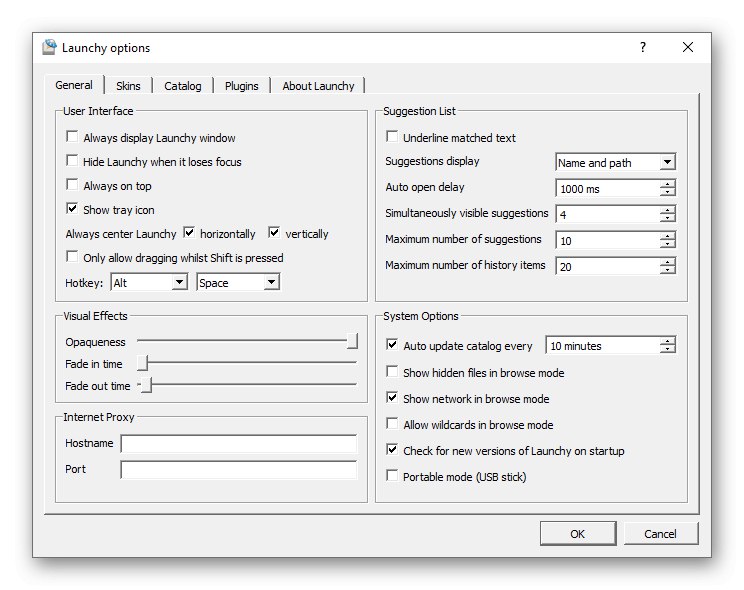Click the Fade in time slider handle
This screenshot has width=744, height=590.
pos(143,363)
